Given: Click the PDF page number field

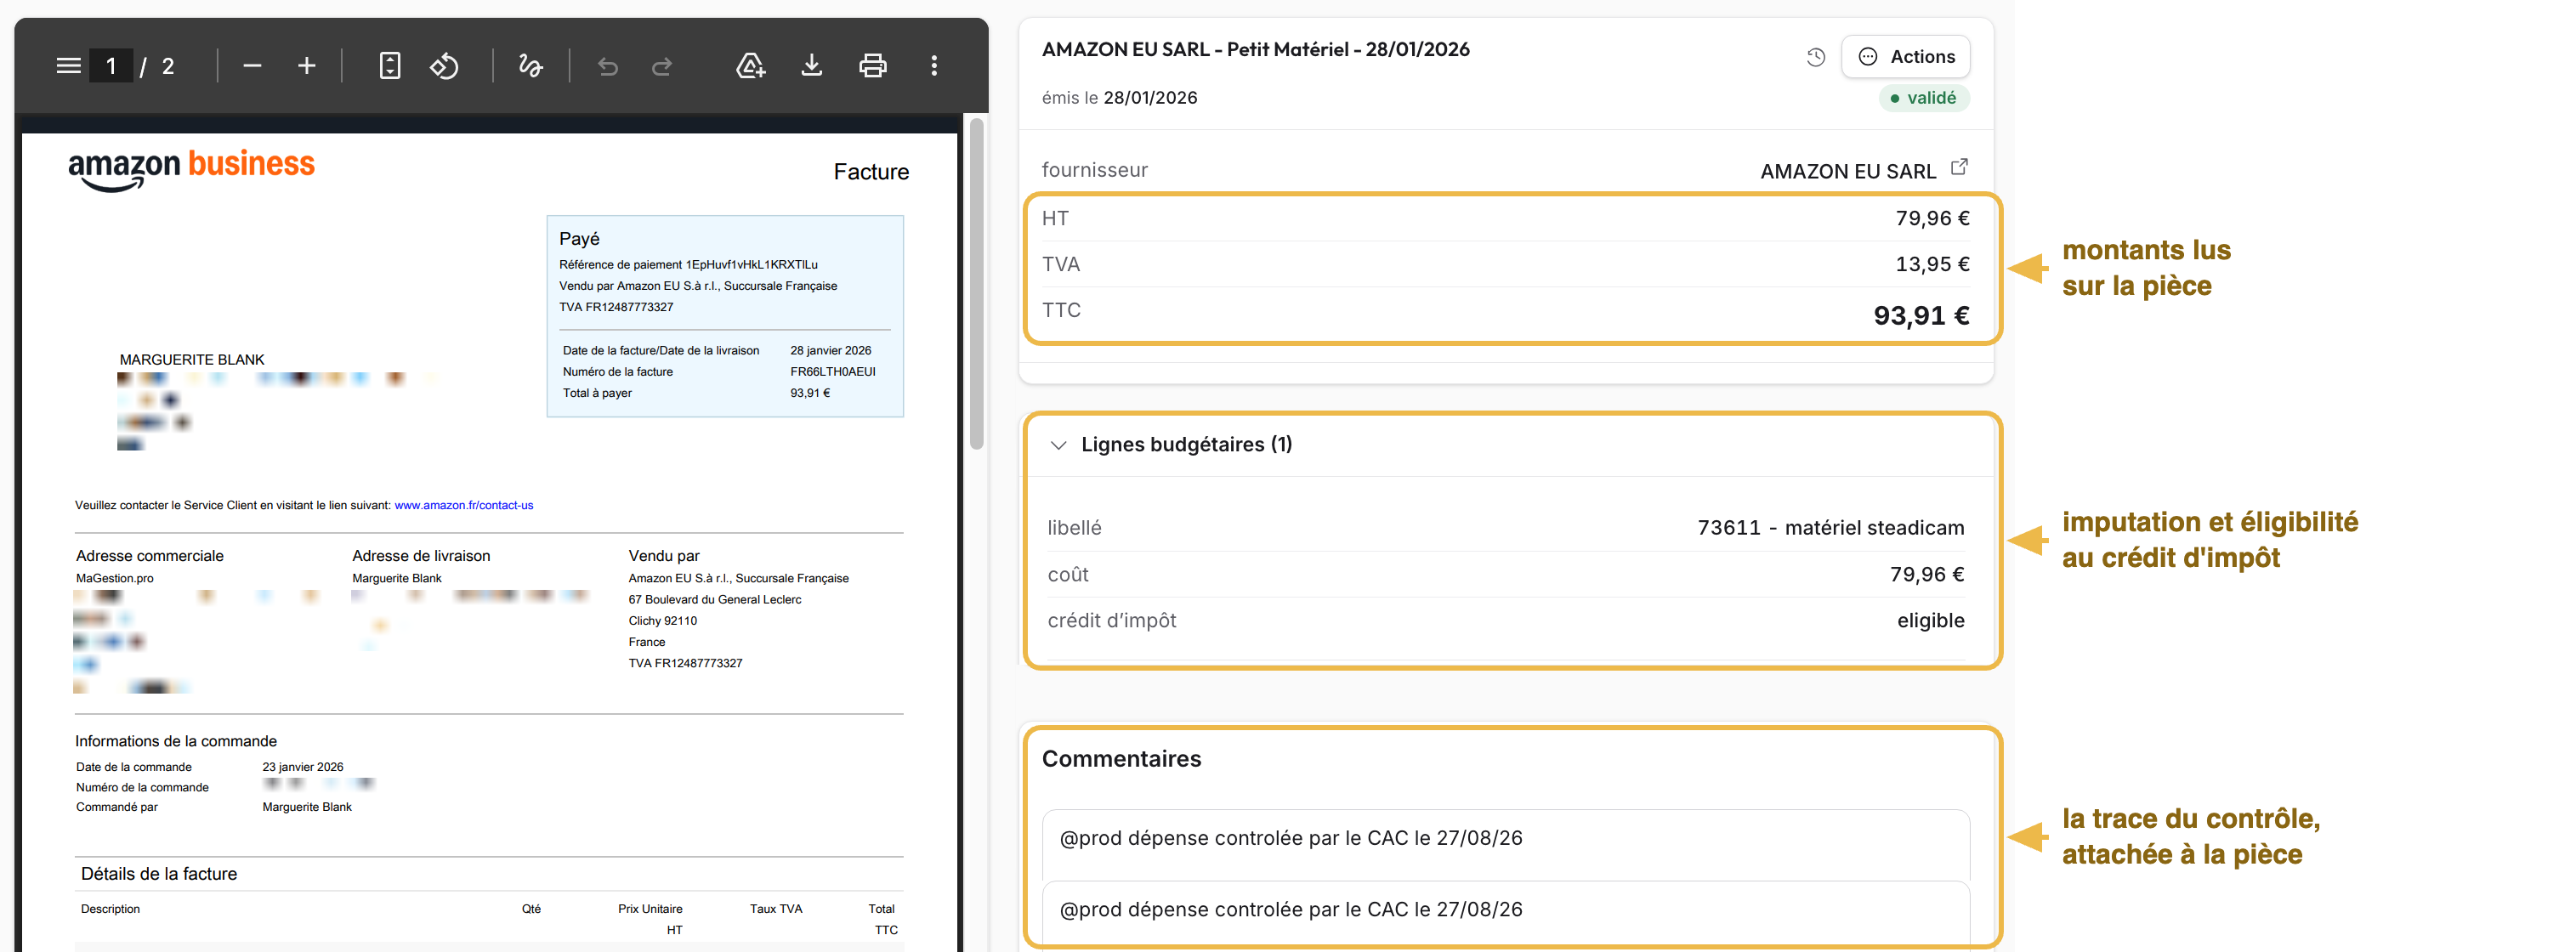Looking at the screenshot, I should tap(111, 66).
